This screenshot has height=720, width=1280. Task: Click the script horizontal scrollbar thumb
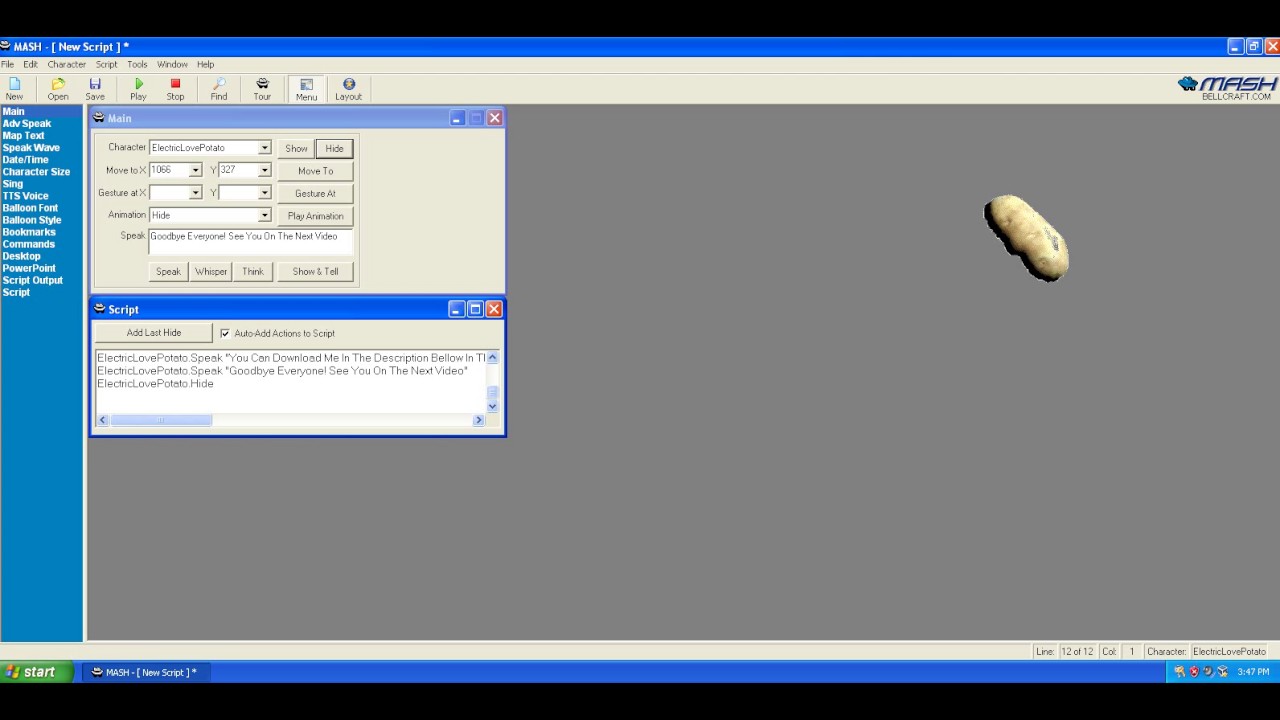tap(161, 420)
